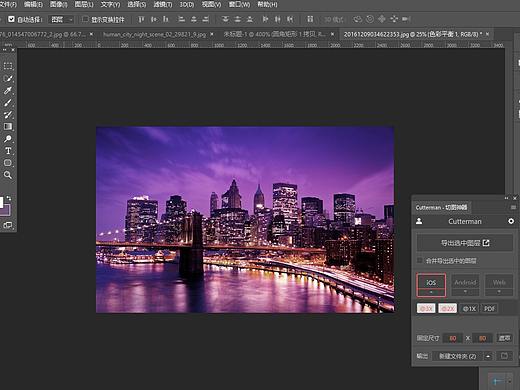The height and width of the screenshot is (390, 520).
Task: Click the export selected layers (导出选中图层) button
Action: [x=465, y=243]
